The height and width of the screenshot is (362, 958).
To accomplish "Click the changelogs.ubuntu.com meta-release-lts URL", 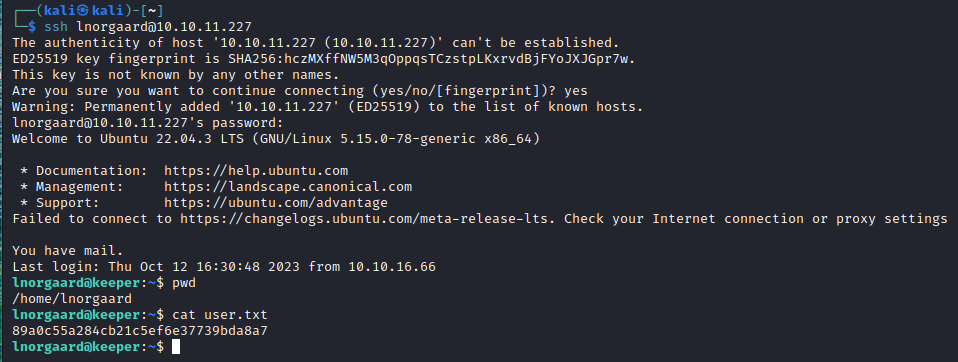I will coord(368,219).
